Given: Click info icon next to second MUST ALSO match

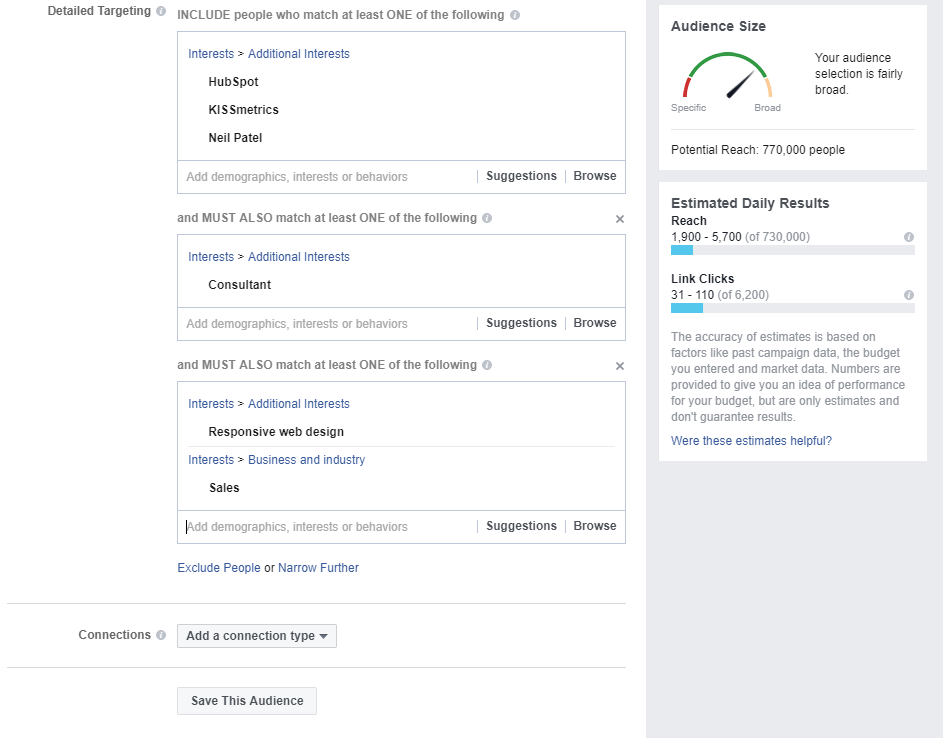Looking at the screenshot, I should [487, 365].
